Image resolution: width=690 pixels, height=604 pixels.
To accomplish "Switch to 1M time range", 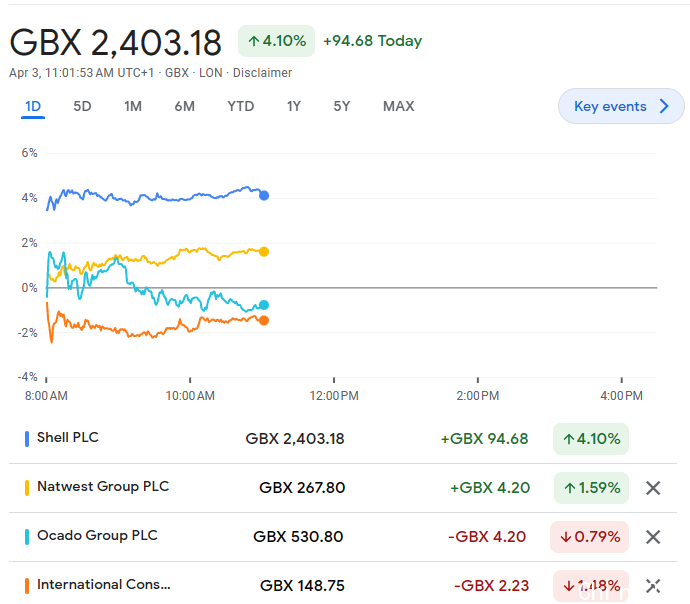I will click(133, 106).
